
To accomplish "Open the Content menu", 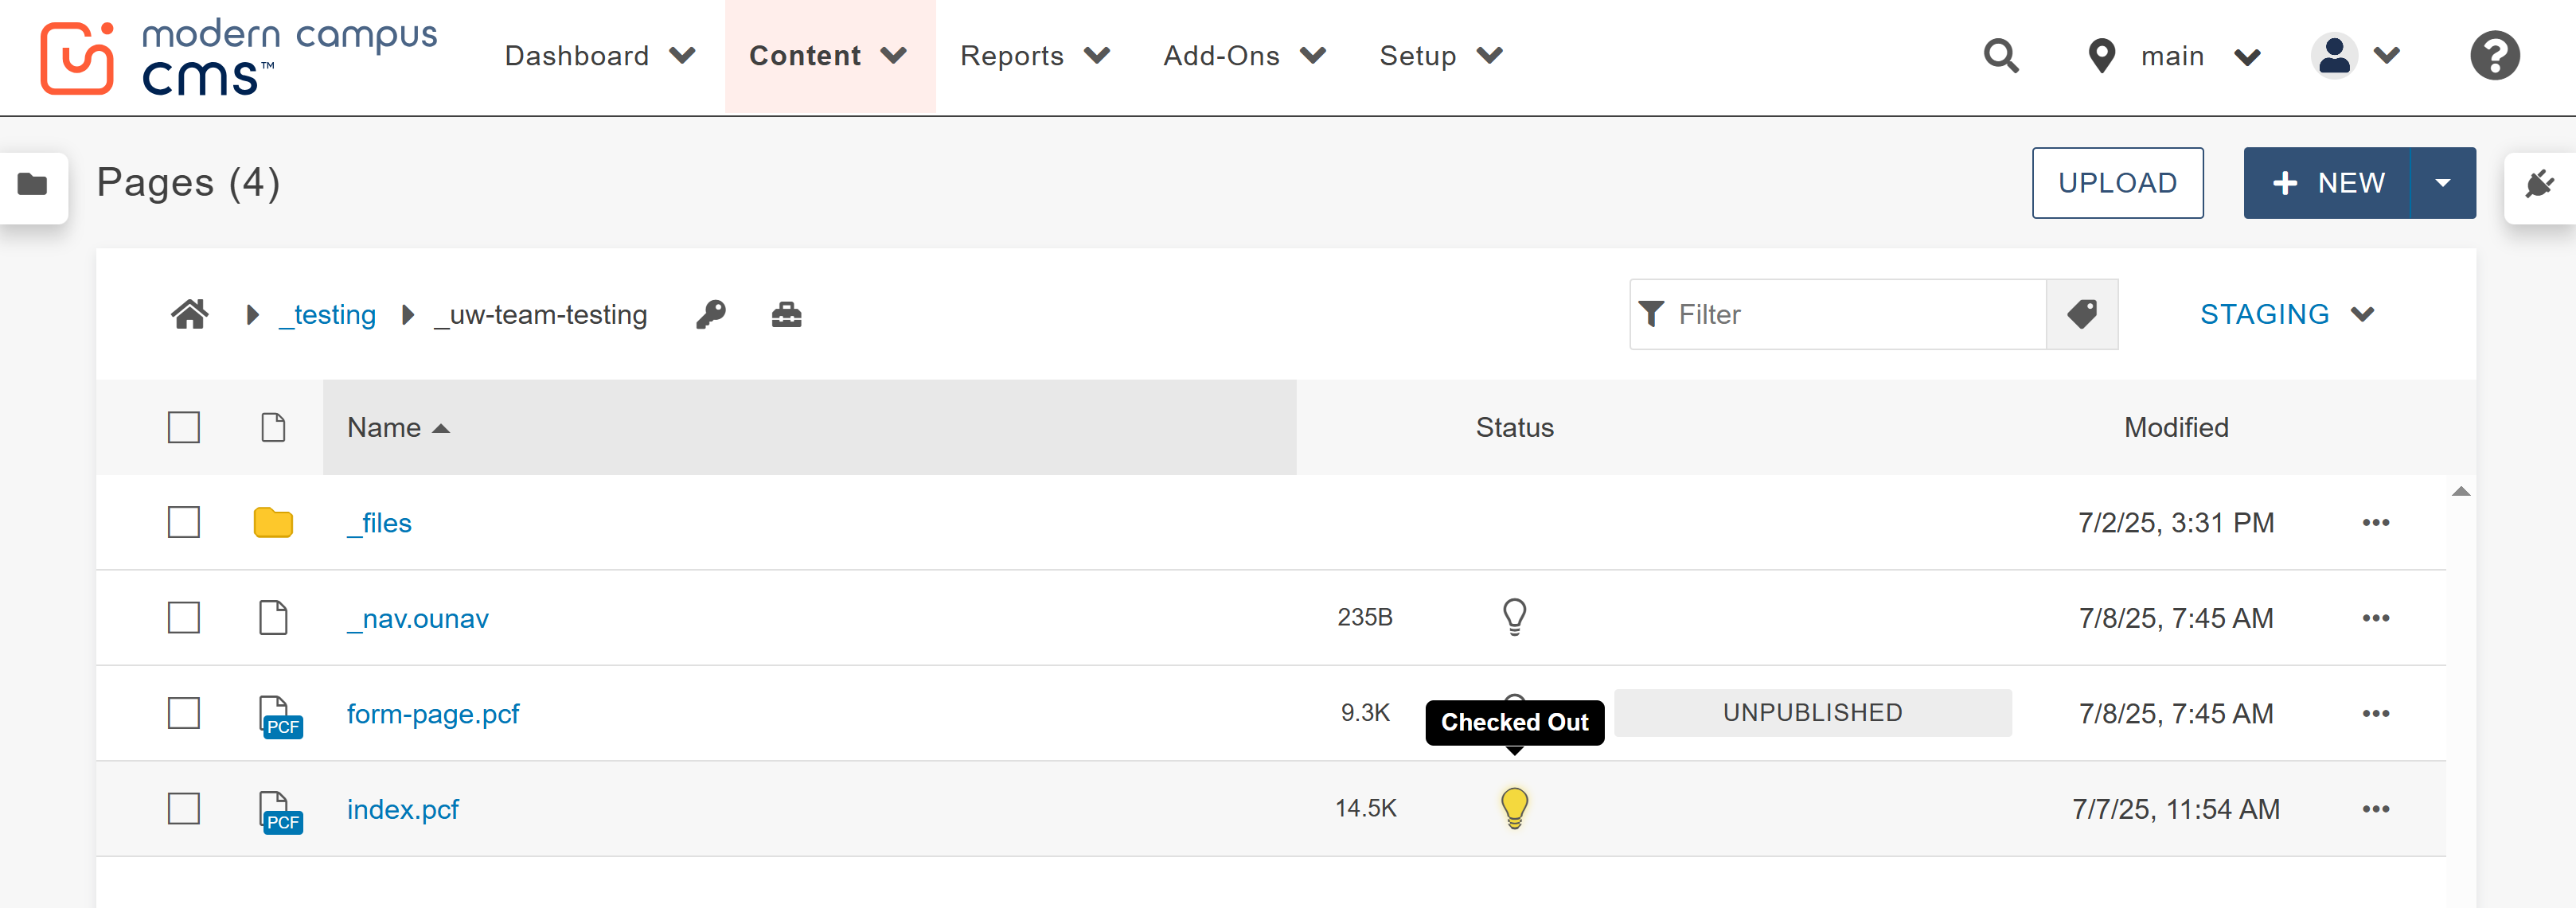I will tap(805, 56).
